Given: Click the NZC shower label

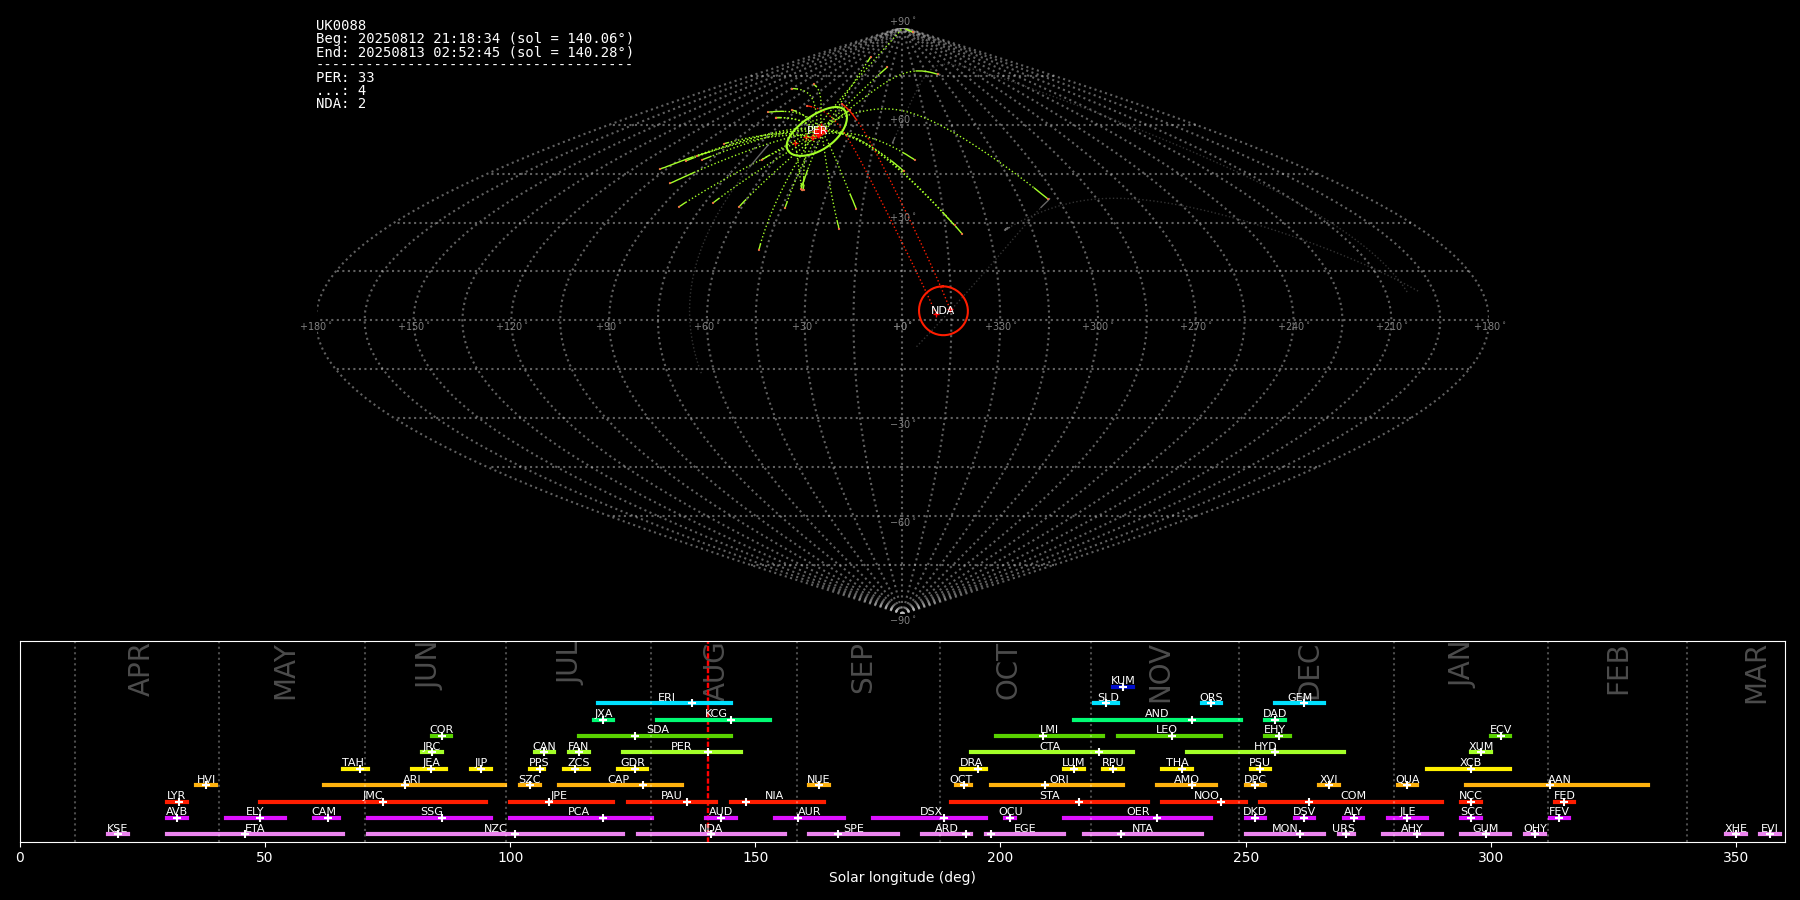Looking at the screenshot, I should pos(495,829).
